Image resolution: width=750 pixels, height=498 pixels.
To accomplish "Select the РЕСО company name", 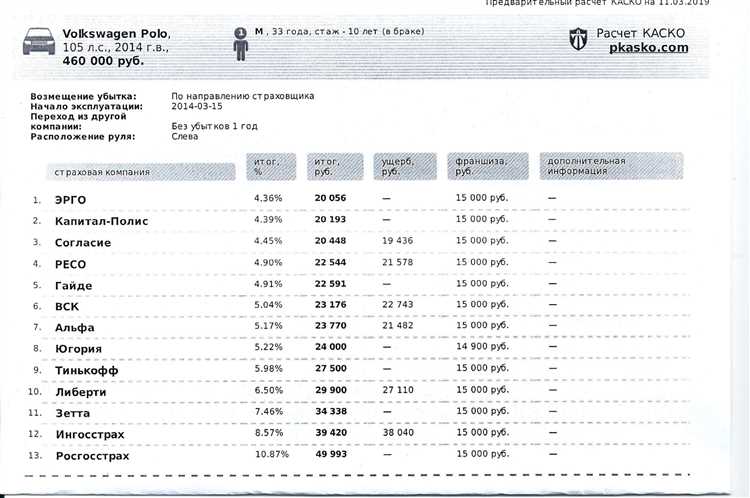I will pyautogui.click(x=70, y=265).
